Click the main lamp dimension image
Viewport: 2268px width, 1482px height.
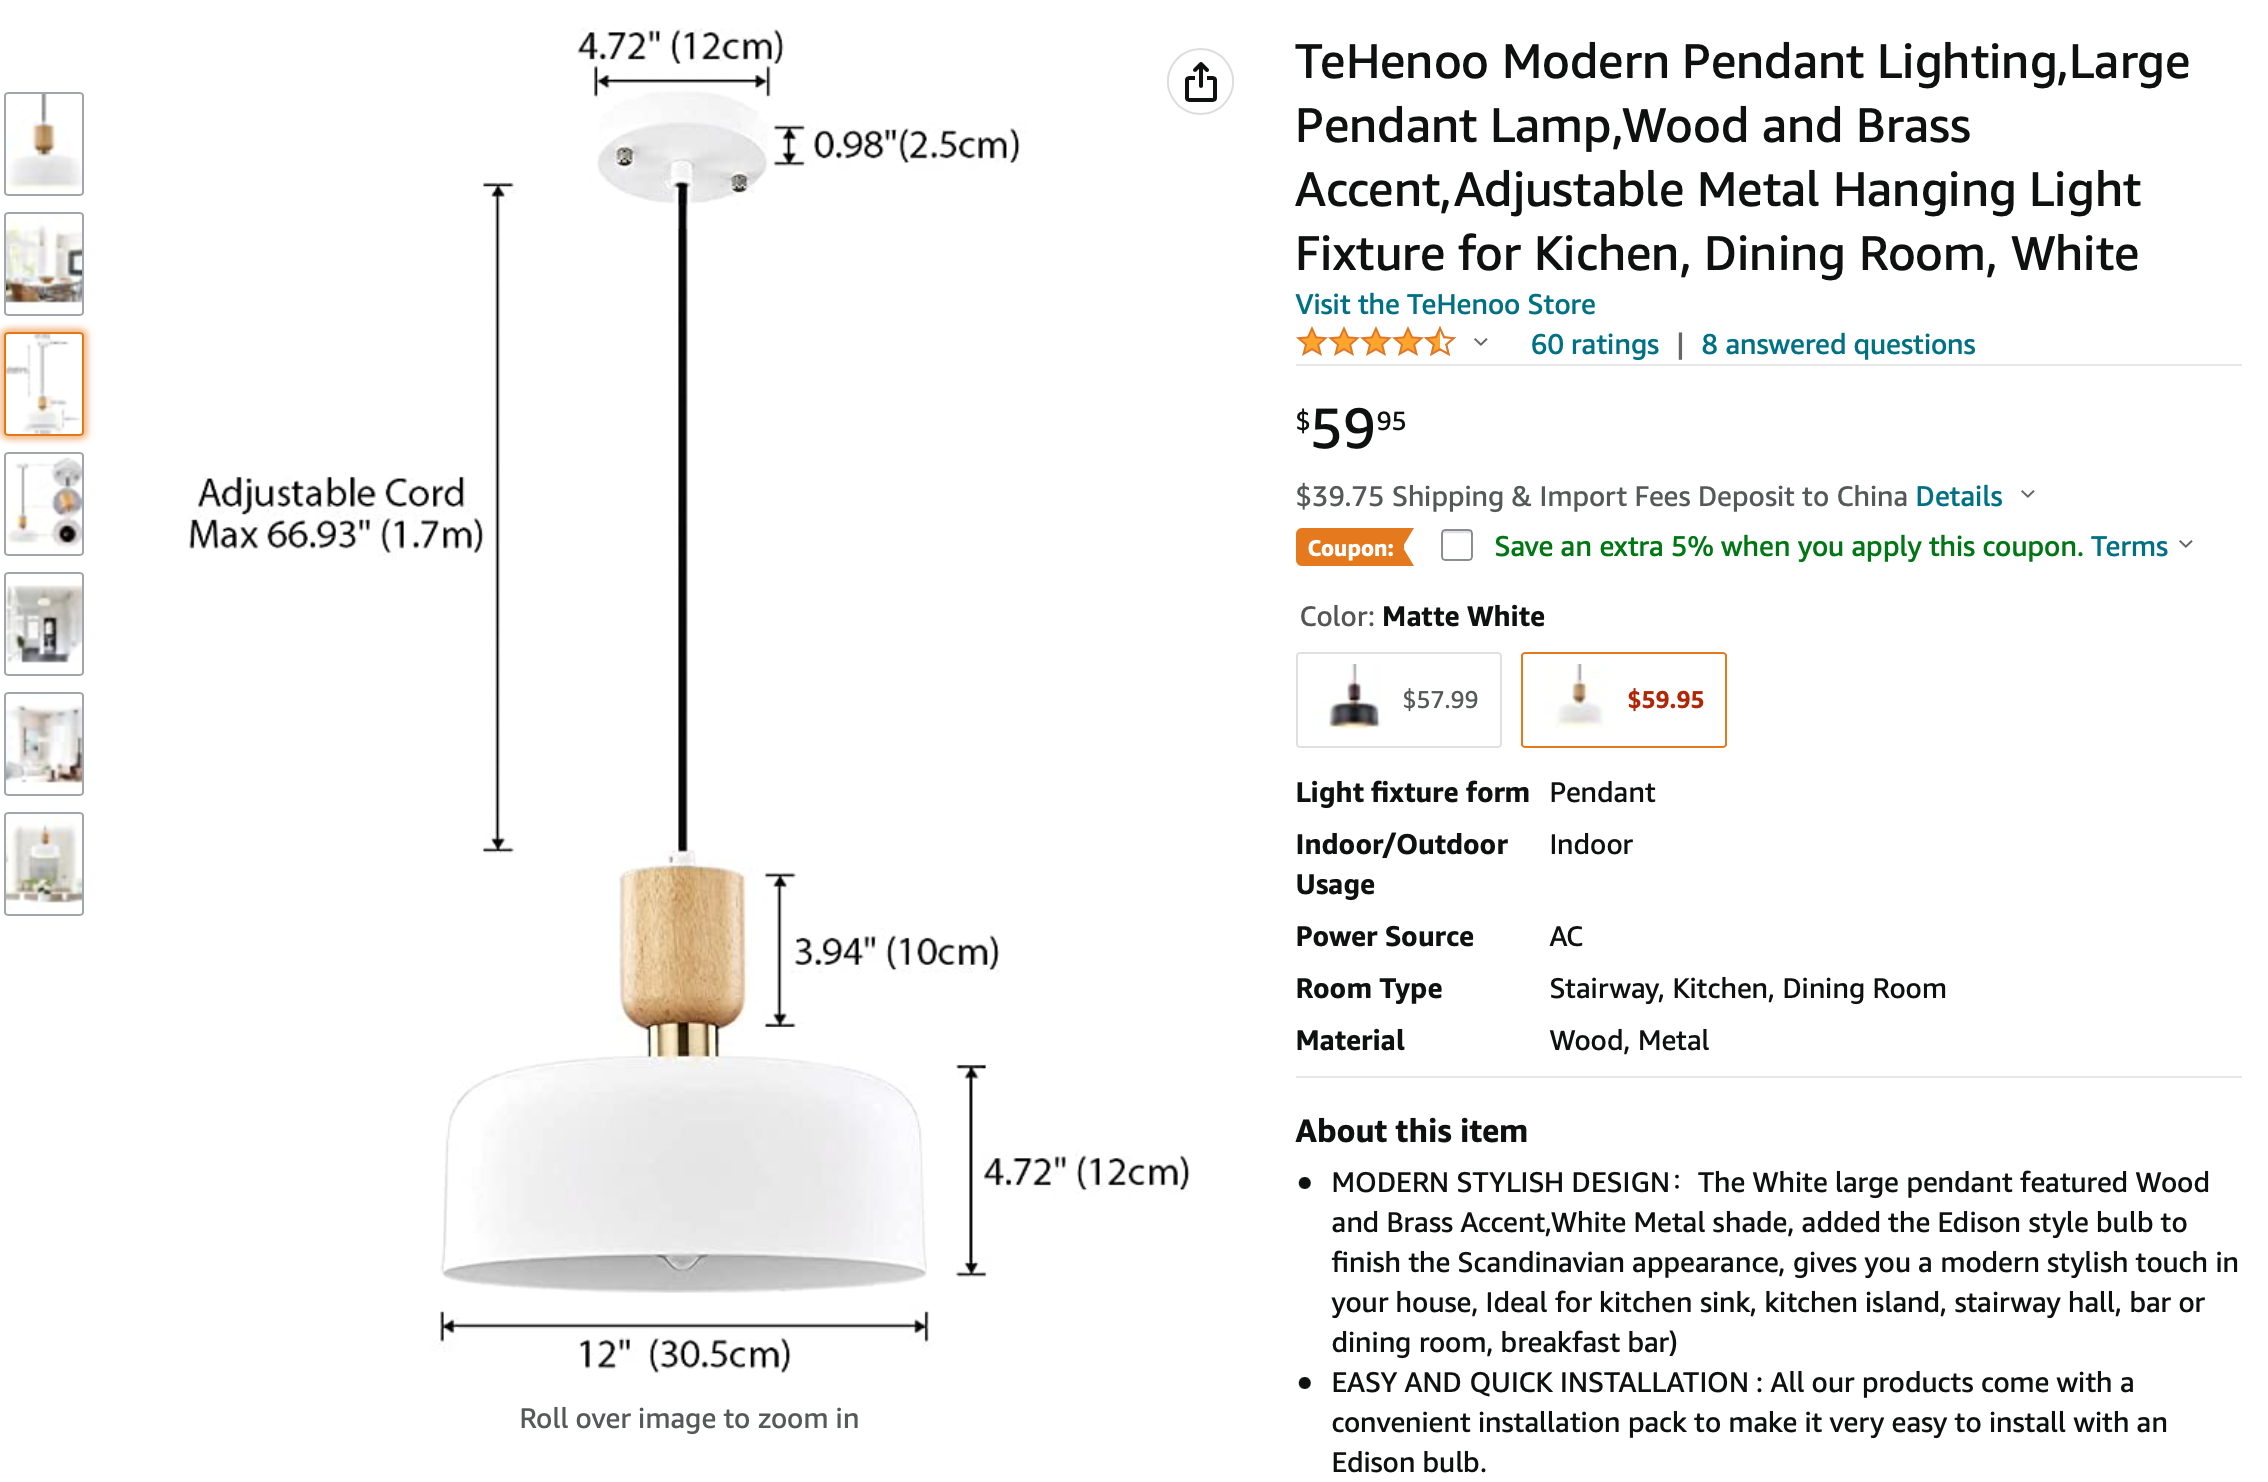pos(689,700)
